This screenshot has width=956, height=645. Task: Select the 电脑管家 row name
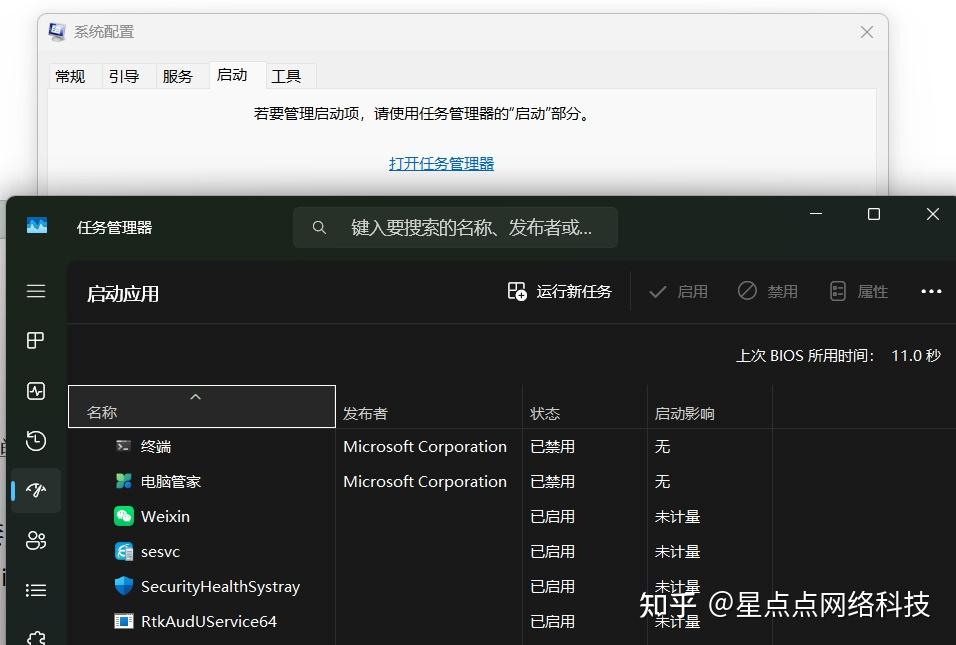pyautogui.click(x=171, y=482)
